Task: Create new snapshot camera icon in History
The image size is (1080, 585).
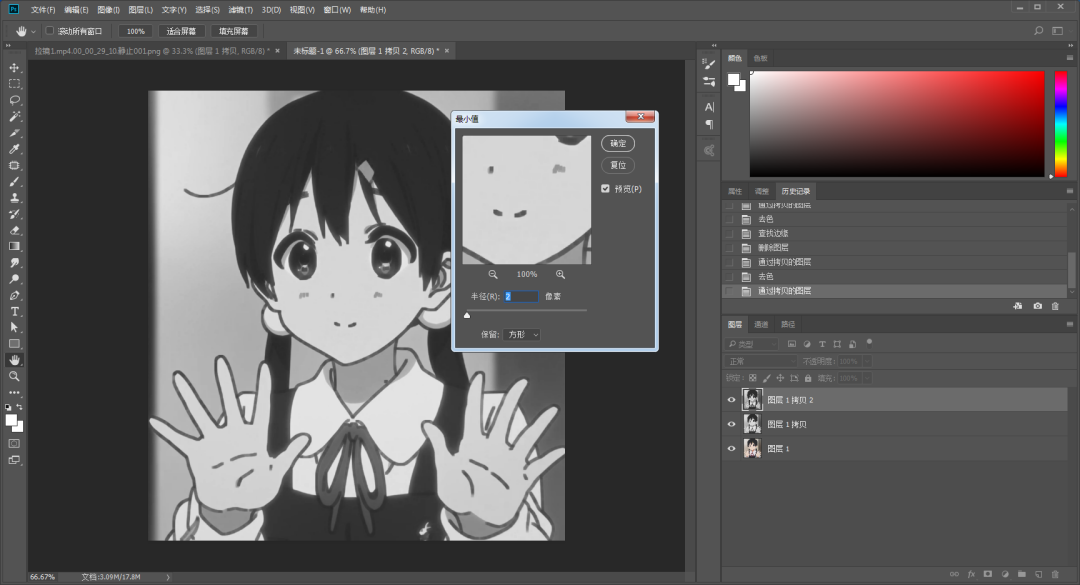Action: (x=1037, y=306)
